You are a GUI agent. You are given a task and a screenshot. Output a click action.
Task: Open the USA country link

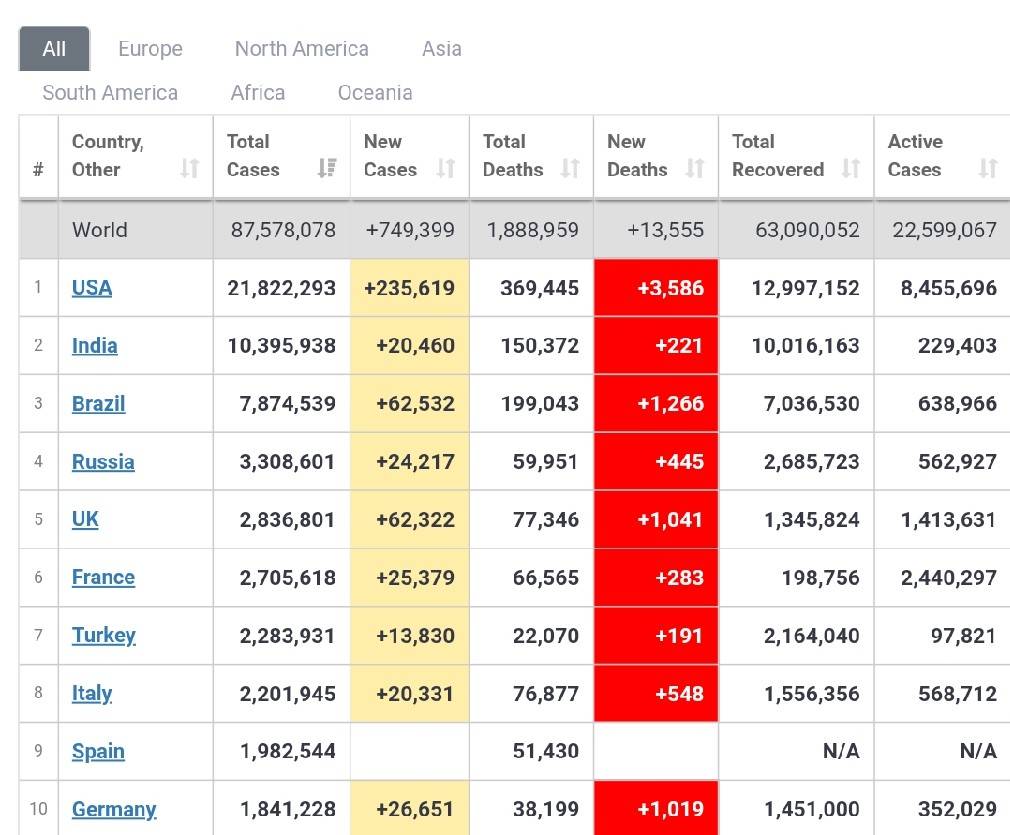[x=92, y=288]
